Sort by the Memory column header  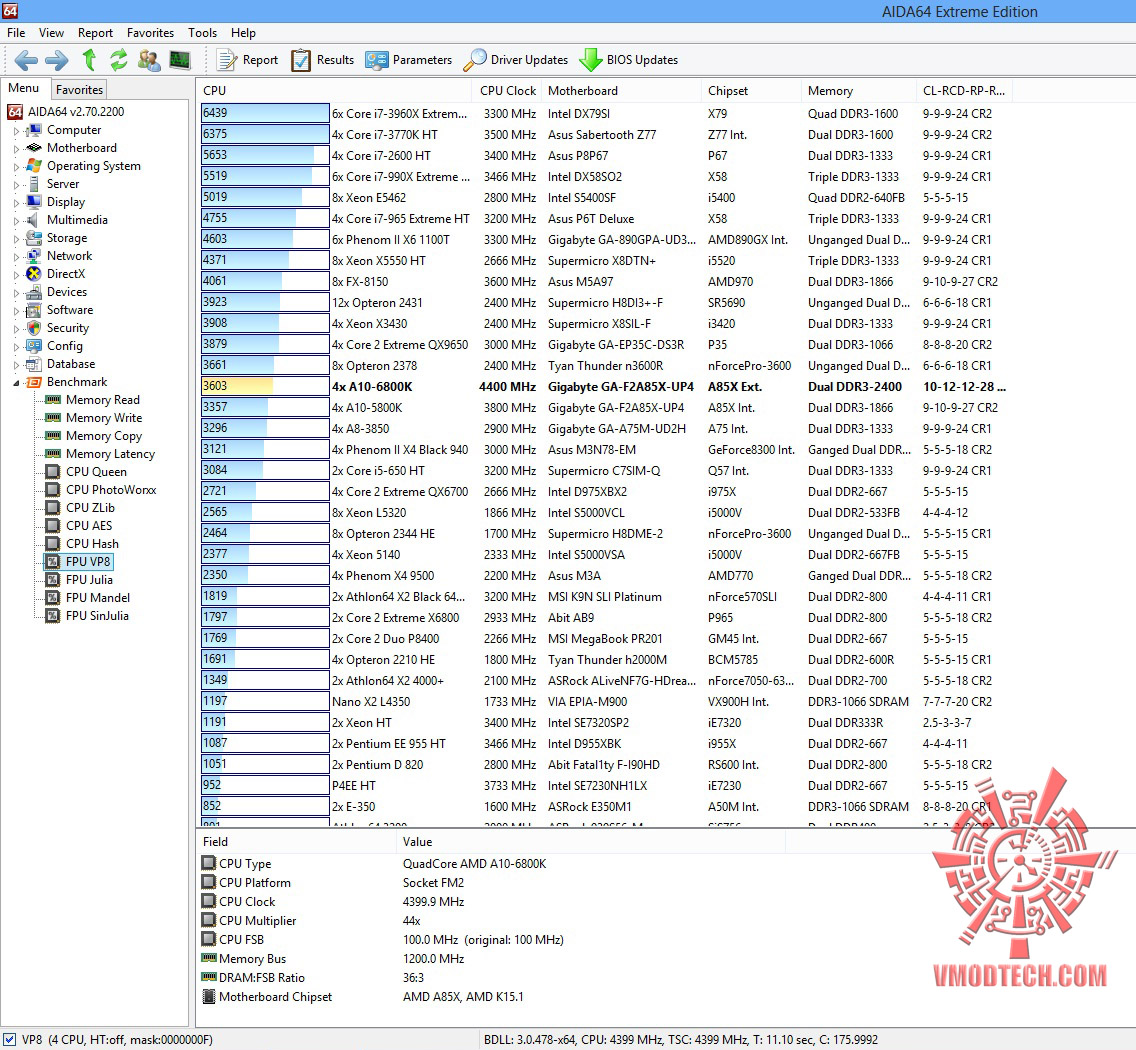(x=859, y=91)
